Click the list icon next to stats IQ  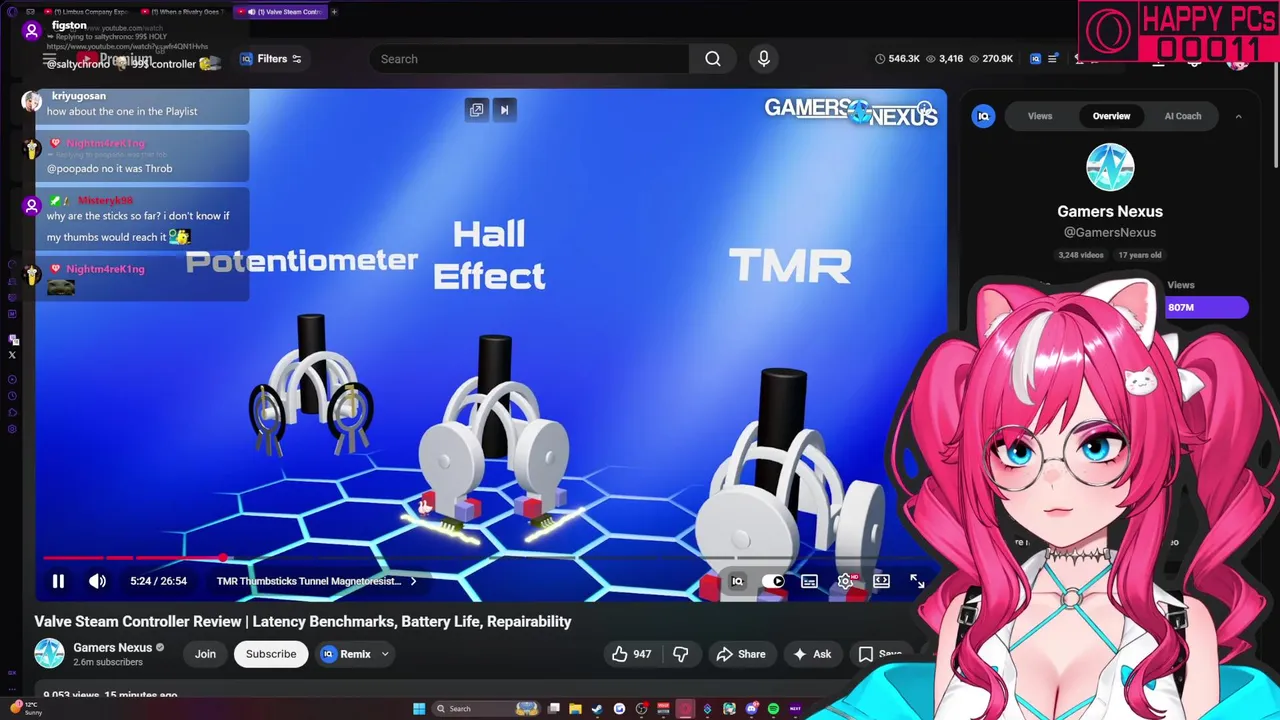pos(1052,59)
